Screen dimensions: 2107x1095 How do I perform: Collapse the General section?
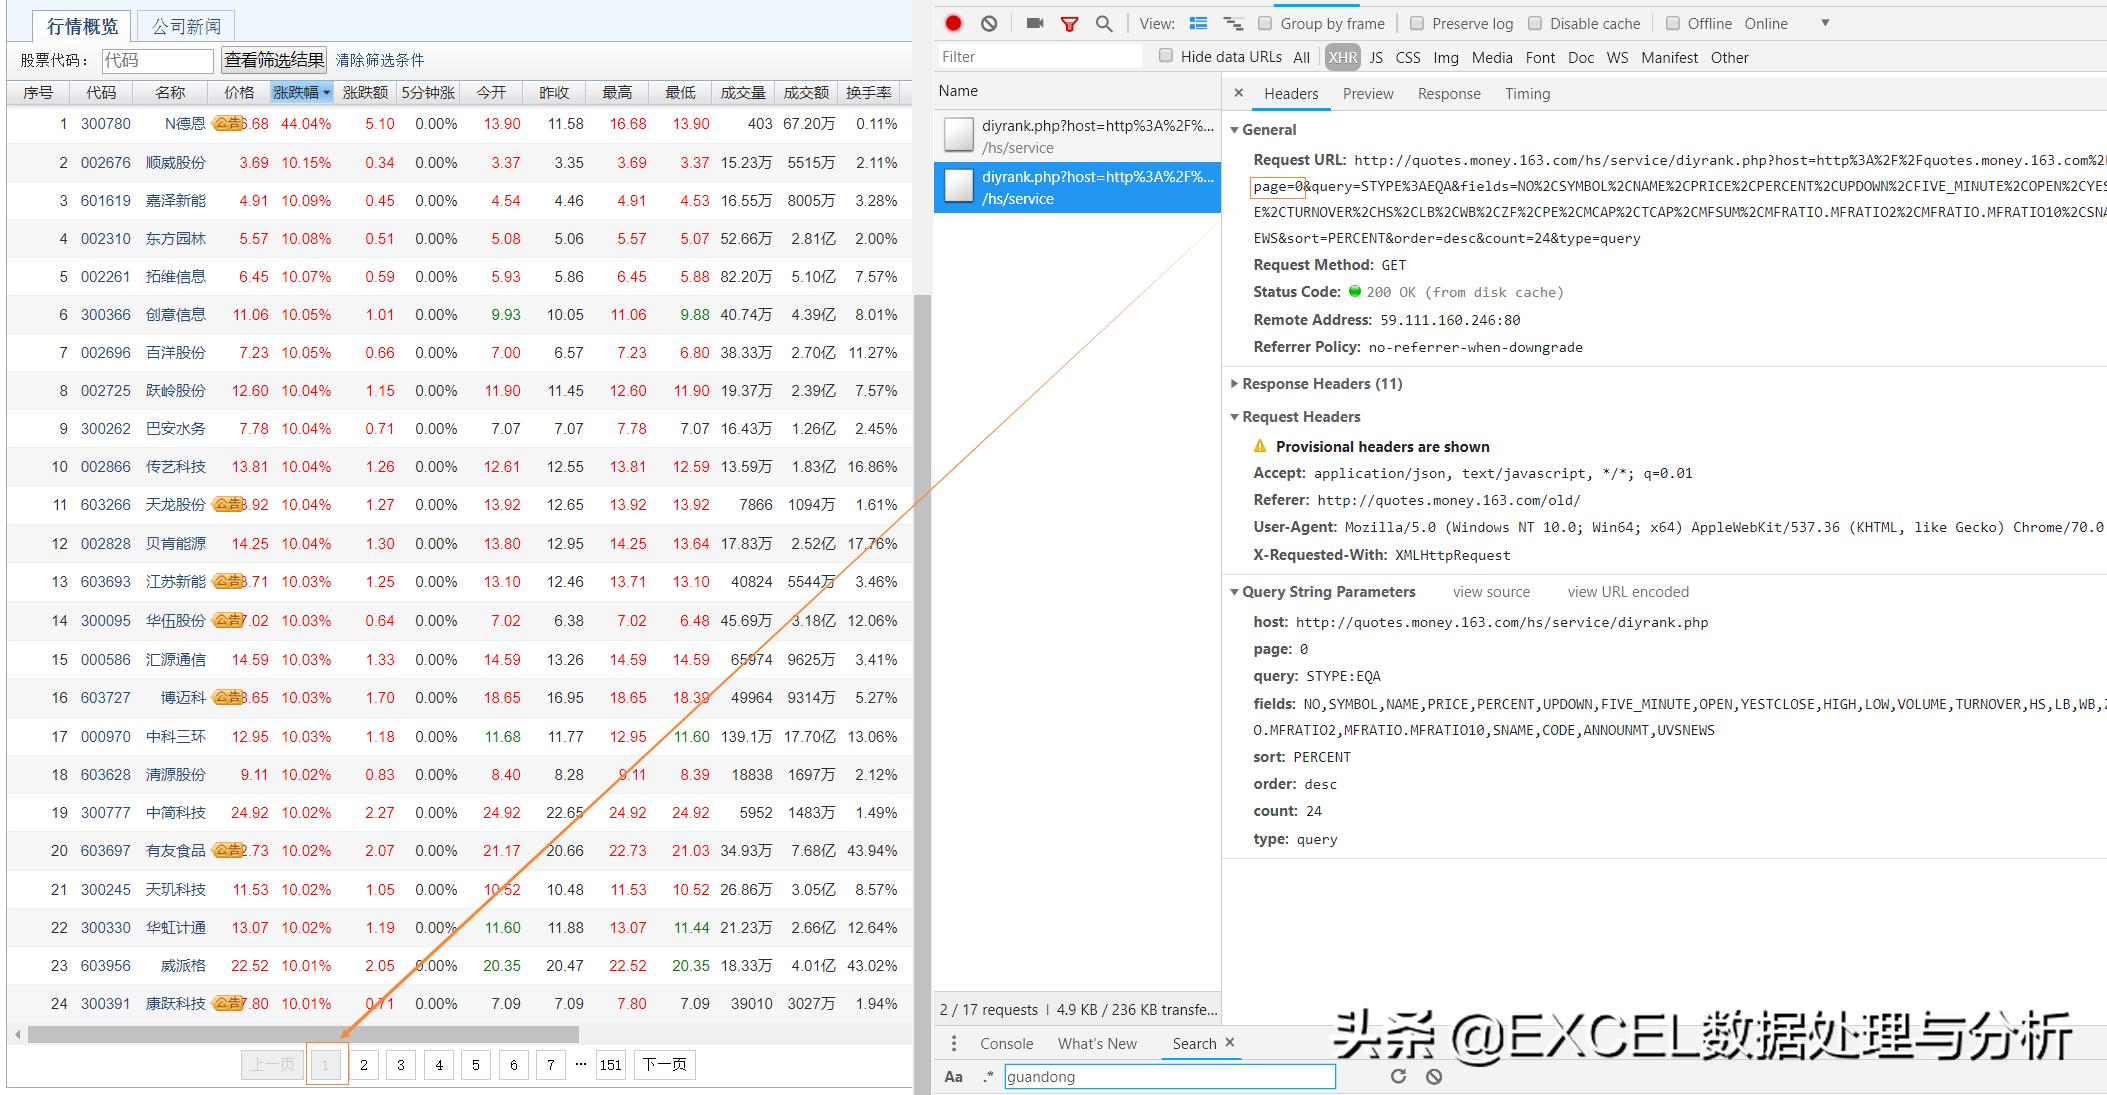point(1235,130)
